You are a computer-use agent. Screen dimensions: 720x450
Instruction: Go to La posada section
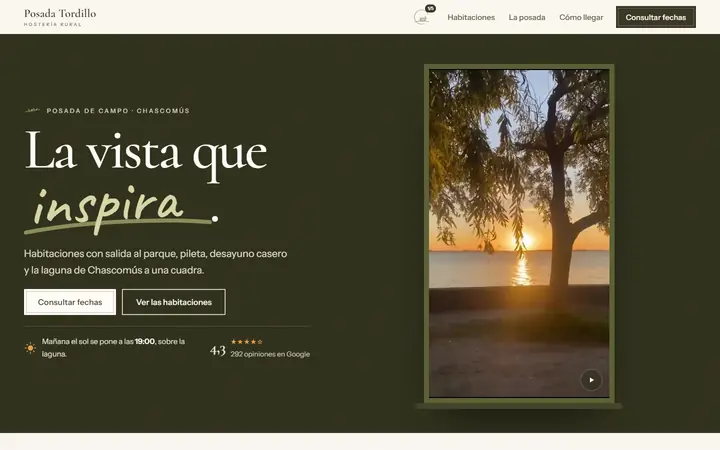[527, 17]
